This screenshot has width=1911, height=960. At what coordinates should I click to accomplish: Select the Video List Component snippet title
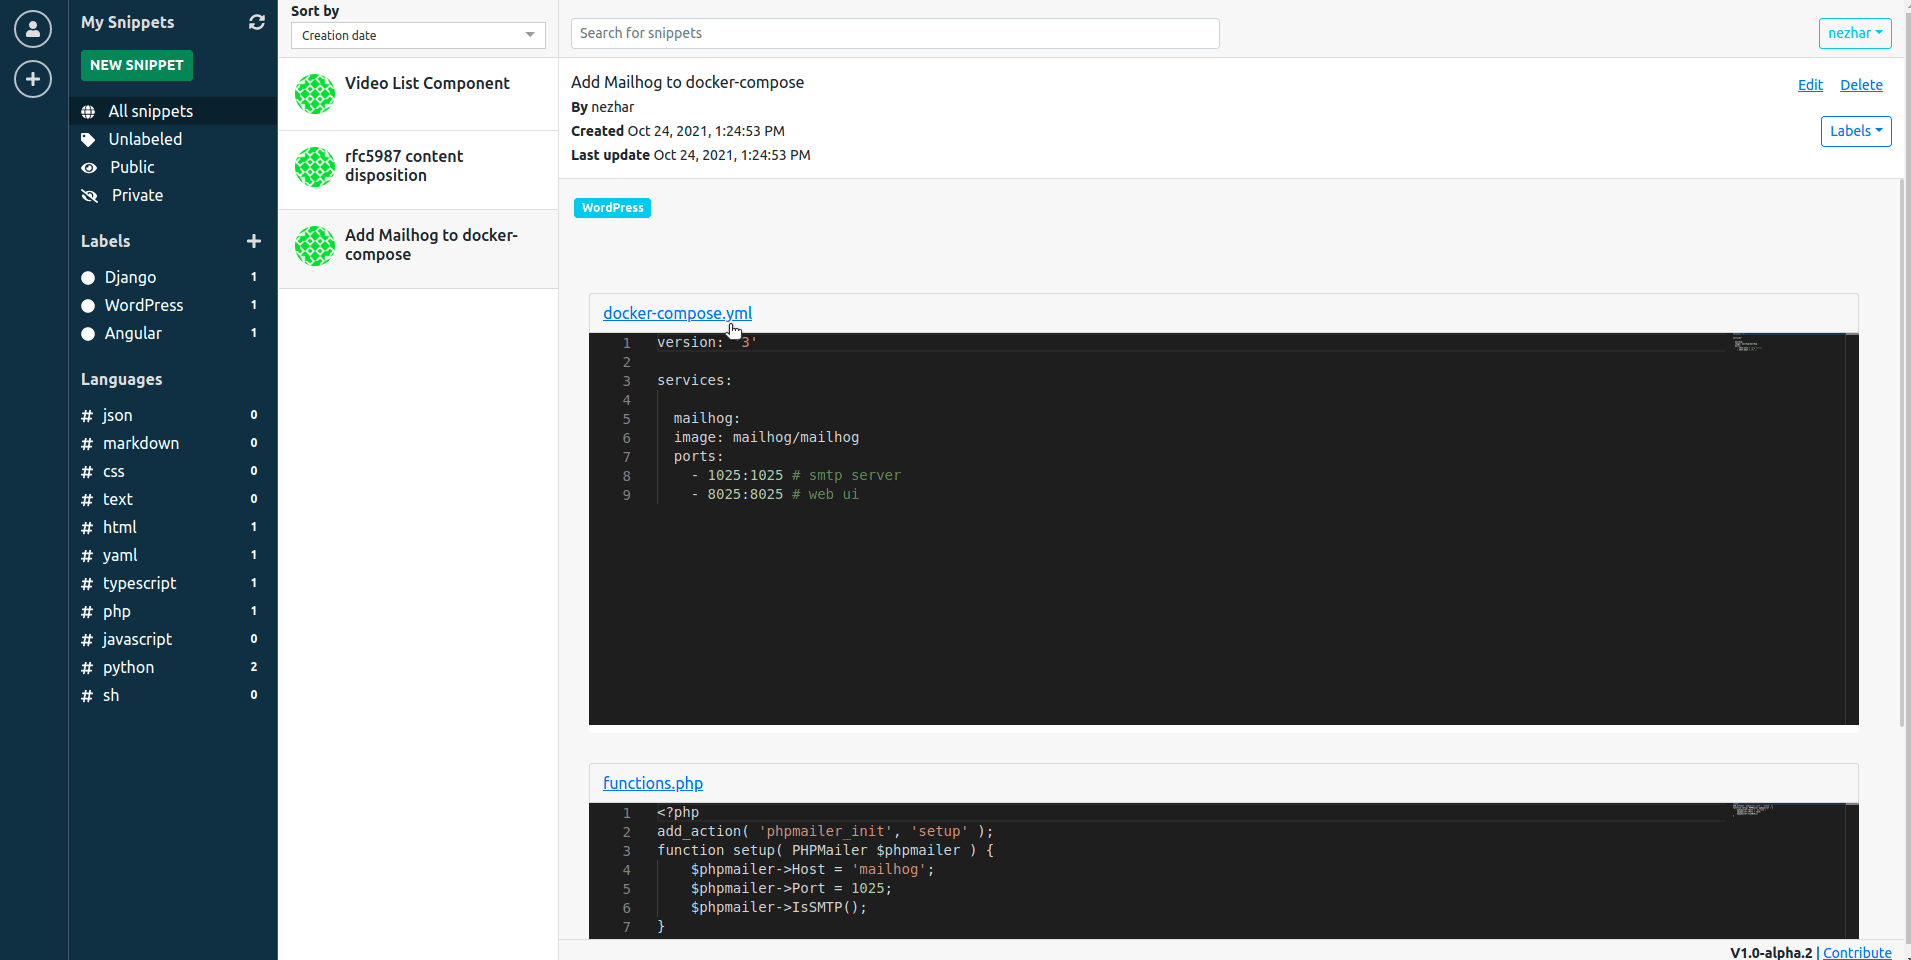click(x=427, y=83)
